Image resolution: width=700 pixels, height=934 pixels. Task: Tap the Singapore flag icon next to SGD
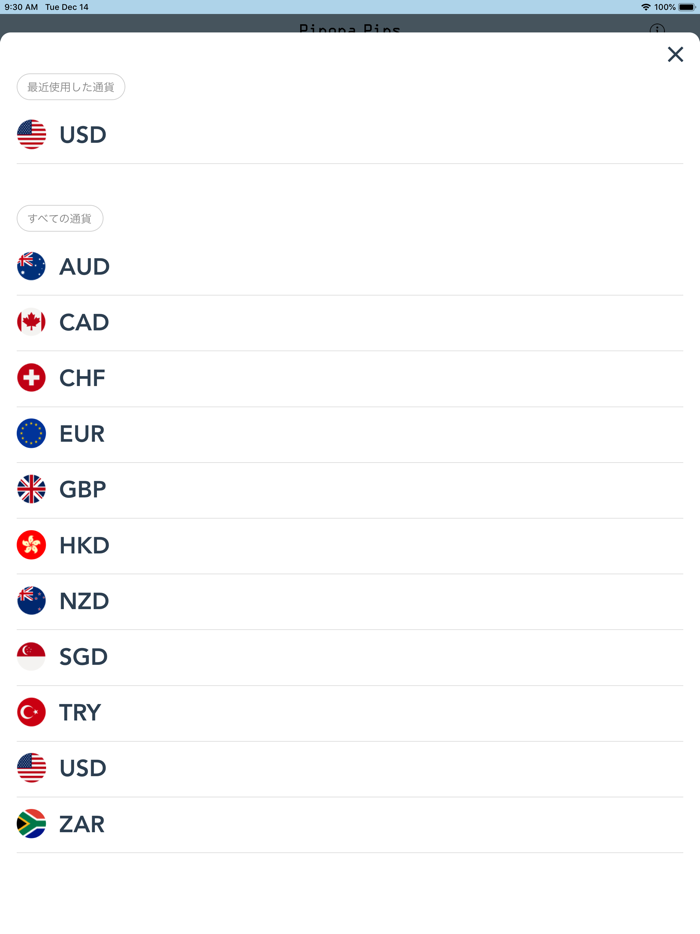(31, 657)
